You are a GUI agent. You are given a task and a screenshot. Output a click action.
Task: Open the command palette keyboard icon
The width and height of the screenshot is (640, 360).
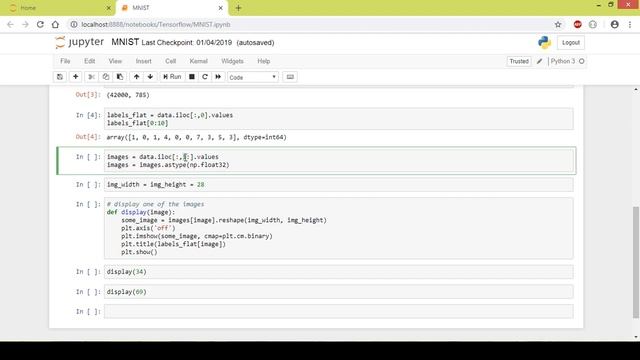290,77
